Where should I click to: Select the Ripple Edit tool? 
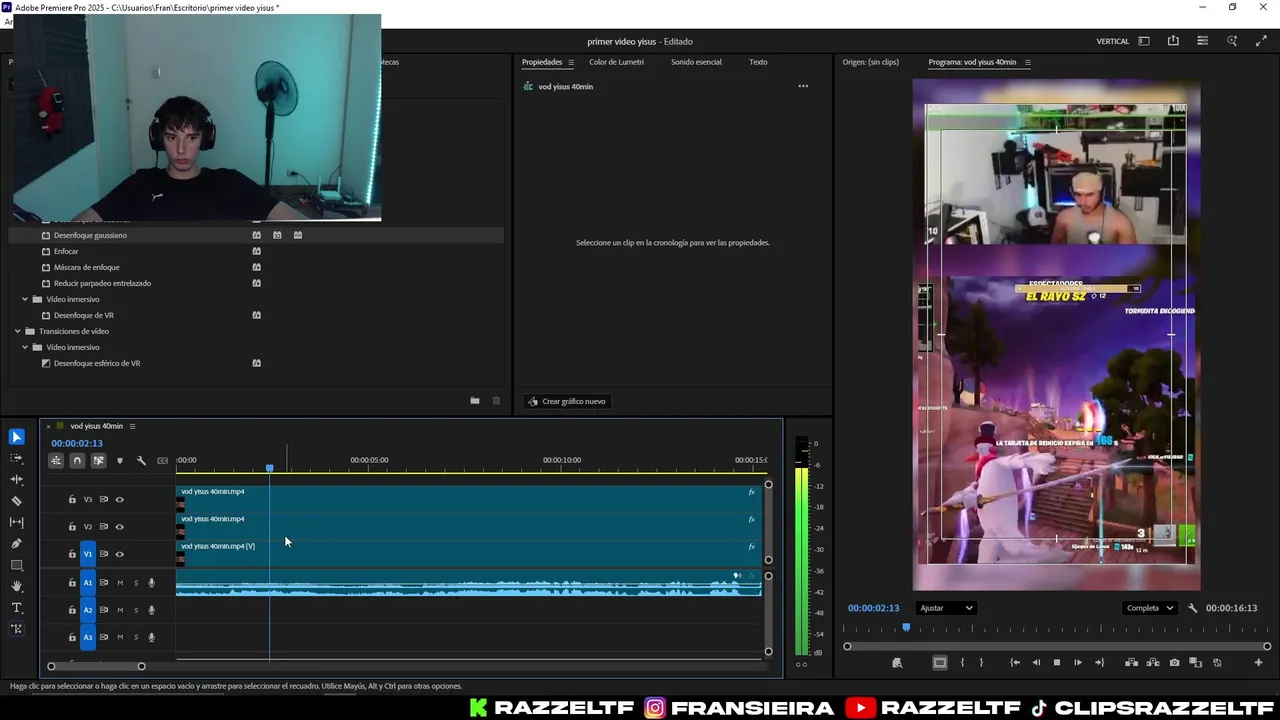[x=16, y=480]
